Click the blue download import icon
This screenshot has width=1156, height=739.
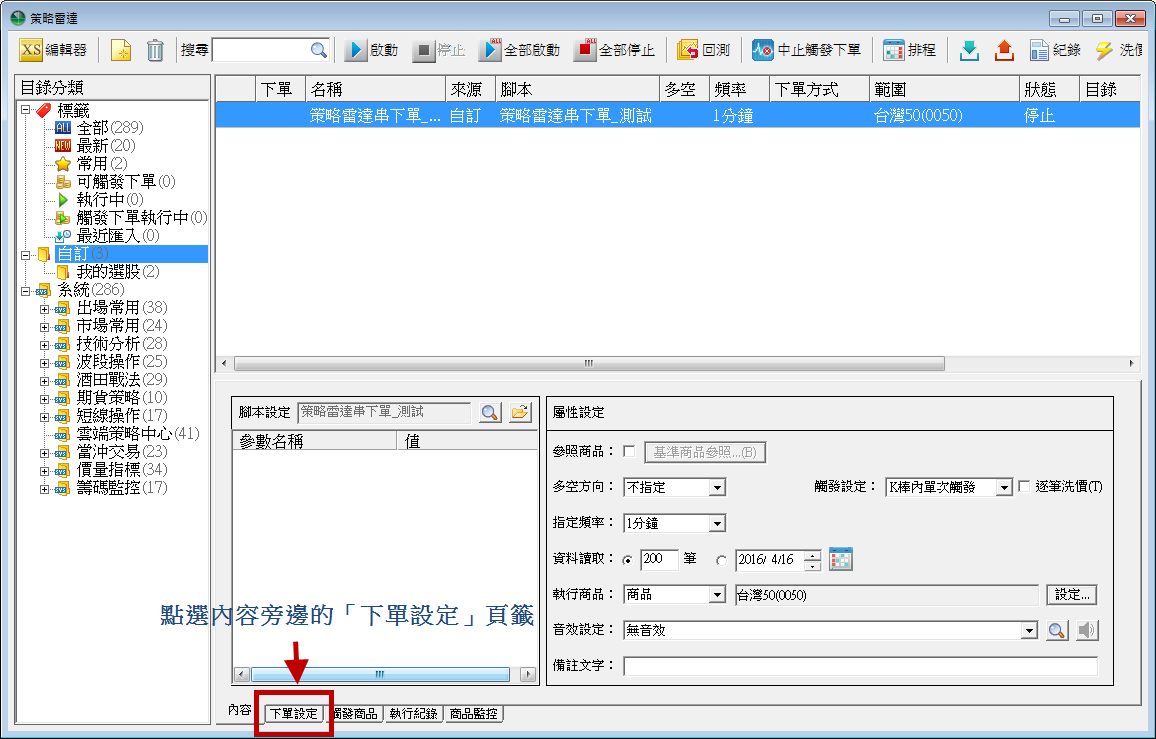point(969,50)
